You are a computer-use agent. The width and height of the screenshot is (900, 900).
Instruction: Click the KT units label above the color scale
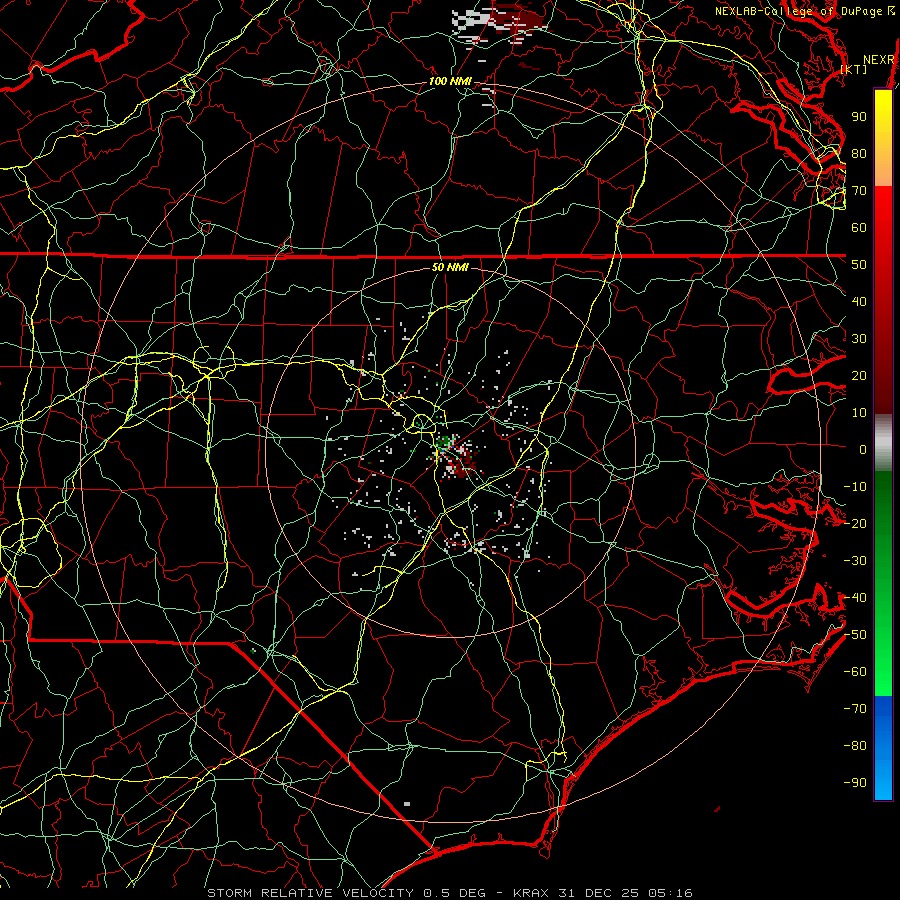(854, 69)
